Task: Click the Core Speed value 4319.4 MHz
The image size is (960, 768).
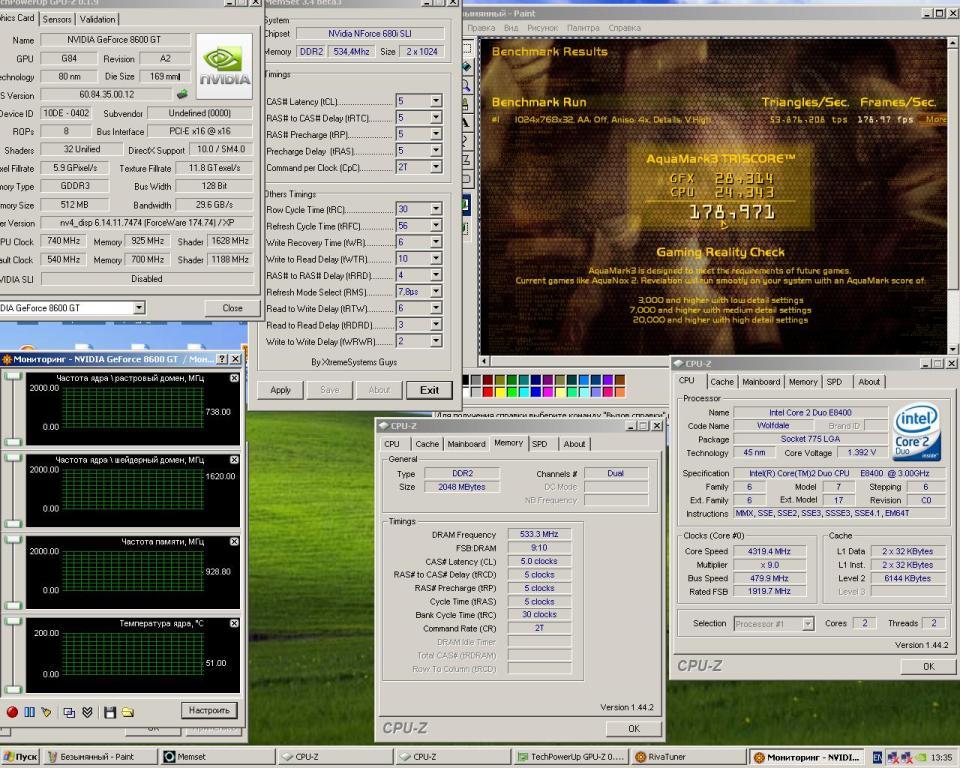Action: tap(769, 551)
